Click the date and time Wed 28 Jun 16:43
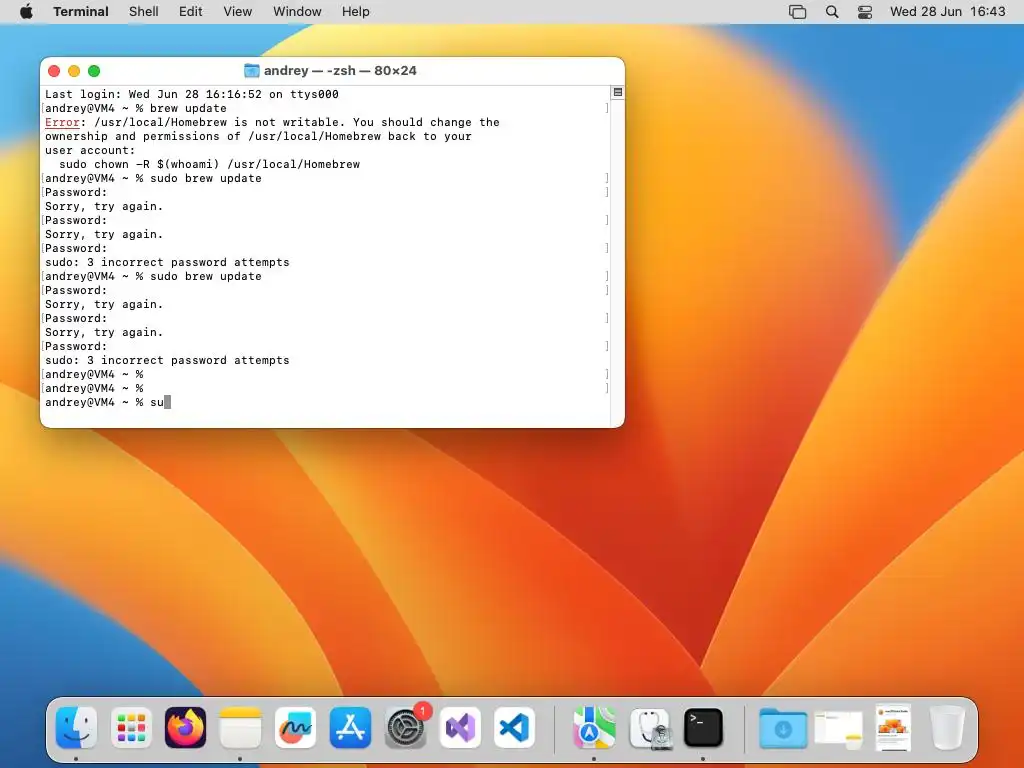The image size is (1024, 768). click(x=948, y=12)
